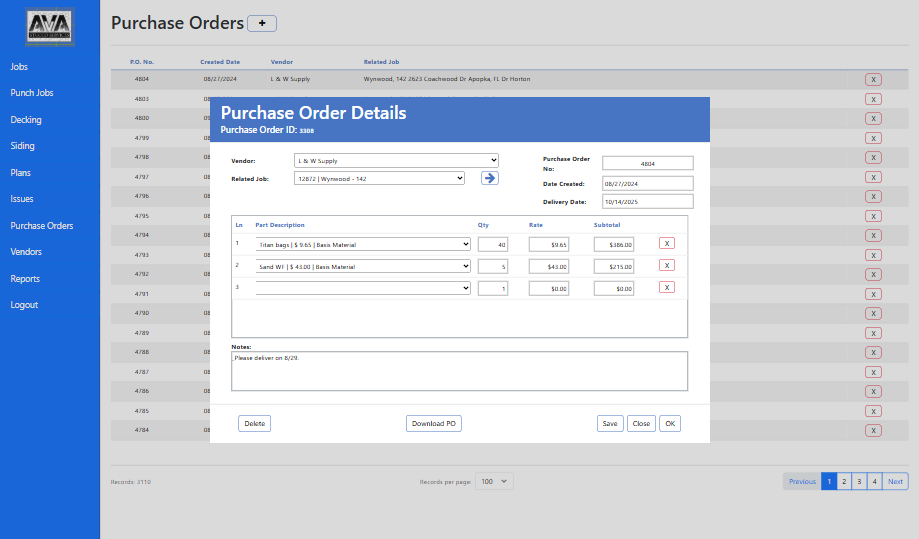Click X on the P.O. 4784 row
919x539 pixels.
873,430
